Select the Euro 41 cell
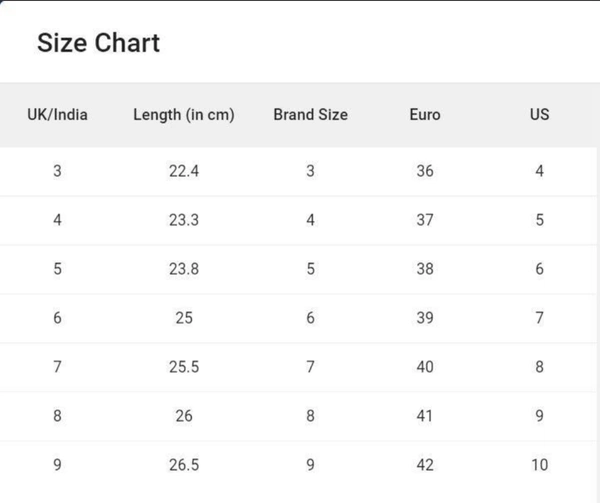The width and height of the screenshot is (600, 503). tap(425, 416)
